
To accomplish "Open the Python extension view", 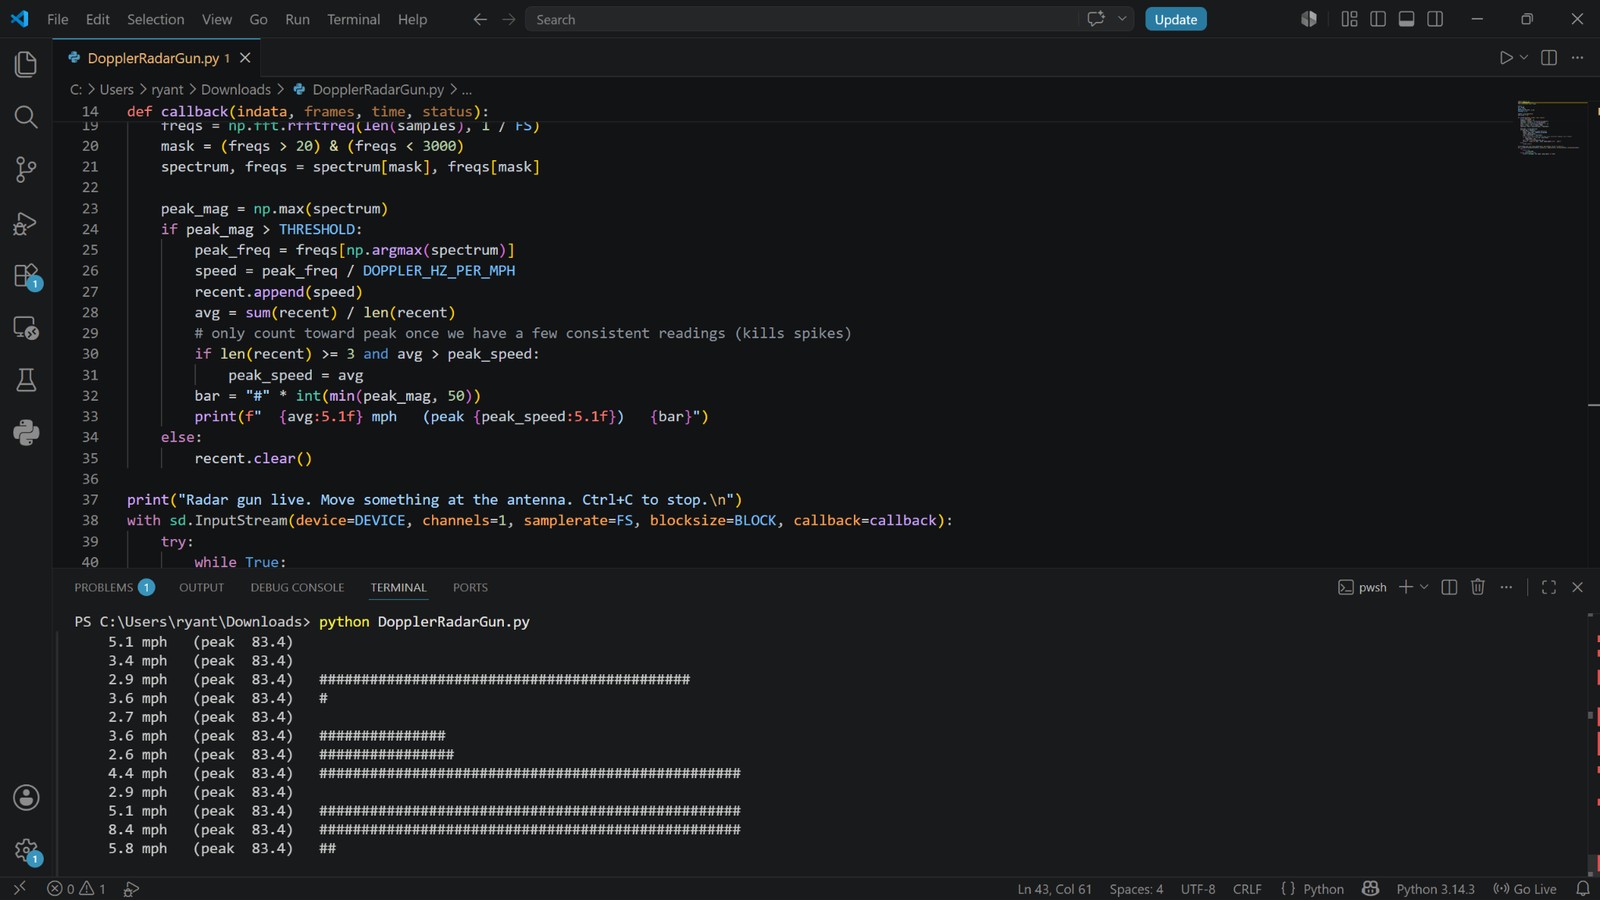I will 26,433.
